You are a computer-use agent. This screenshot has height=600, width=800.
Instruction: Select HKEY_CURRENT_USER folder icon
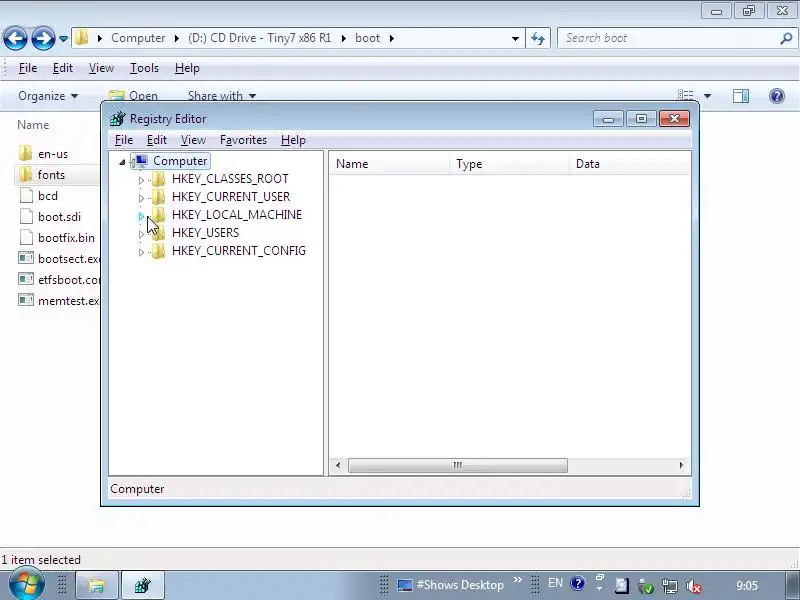pyautogui.click(x=159, y=197)
